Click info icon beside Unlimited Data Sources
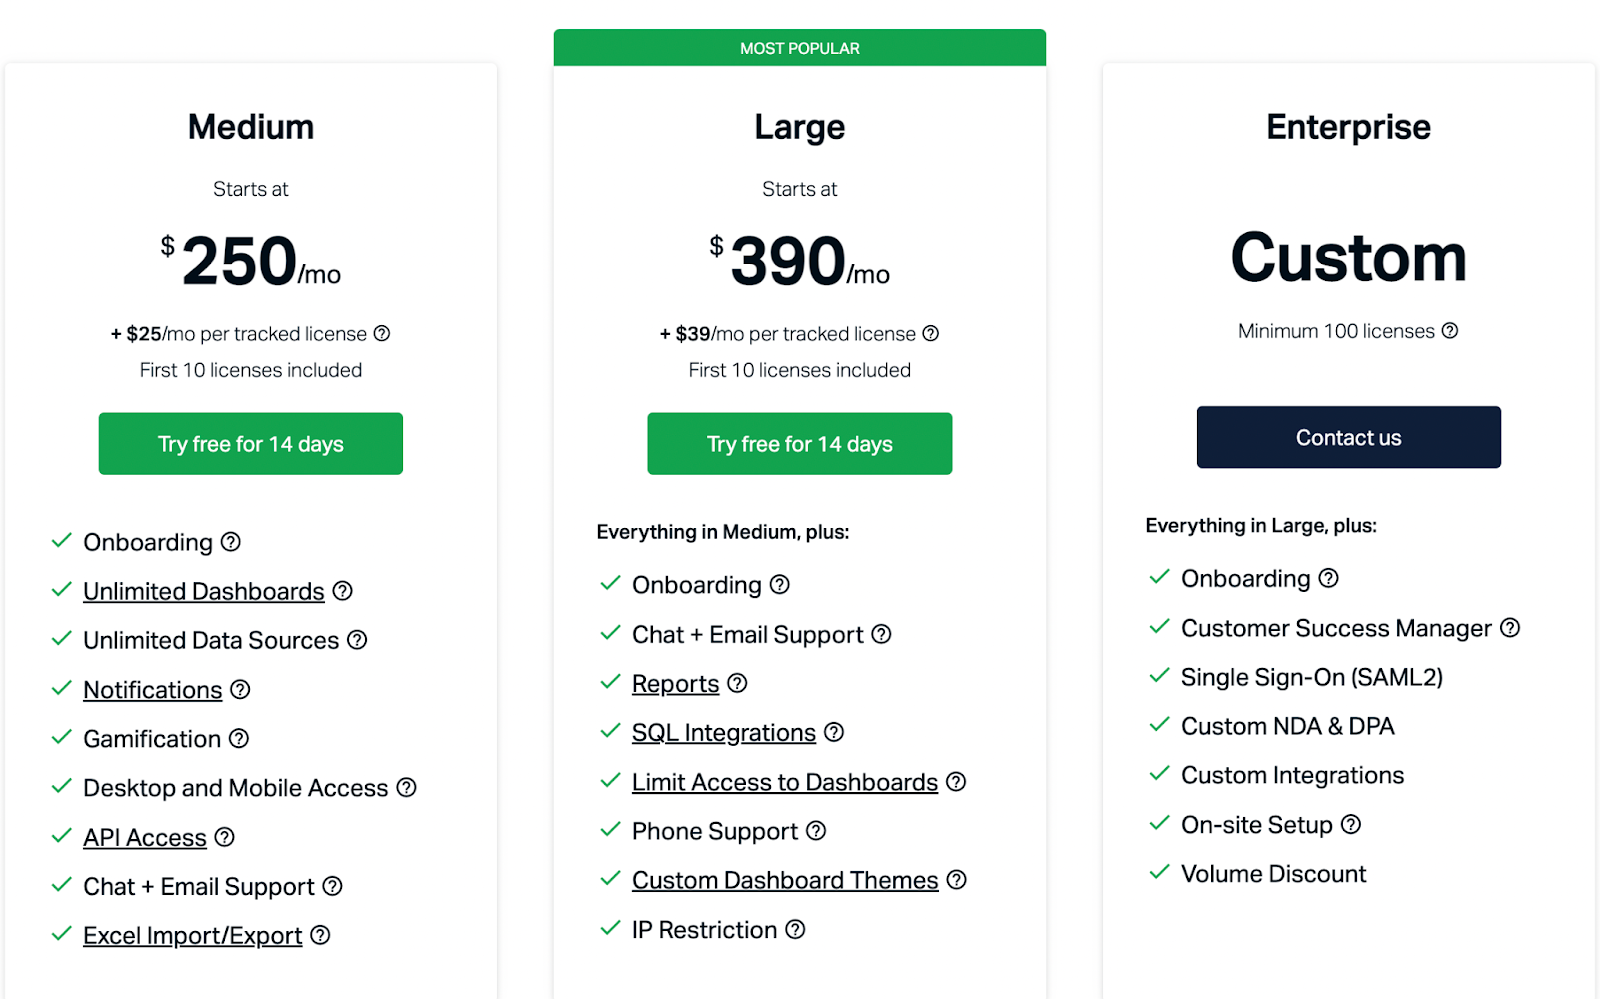The width and height of the screenshot is (1600, 999). pyautogui.click(x=357, y=640)
